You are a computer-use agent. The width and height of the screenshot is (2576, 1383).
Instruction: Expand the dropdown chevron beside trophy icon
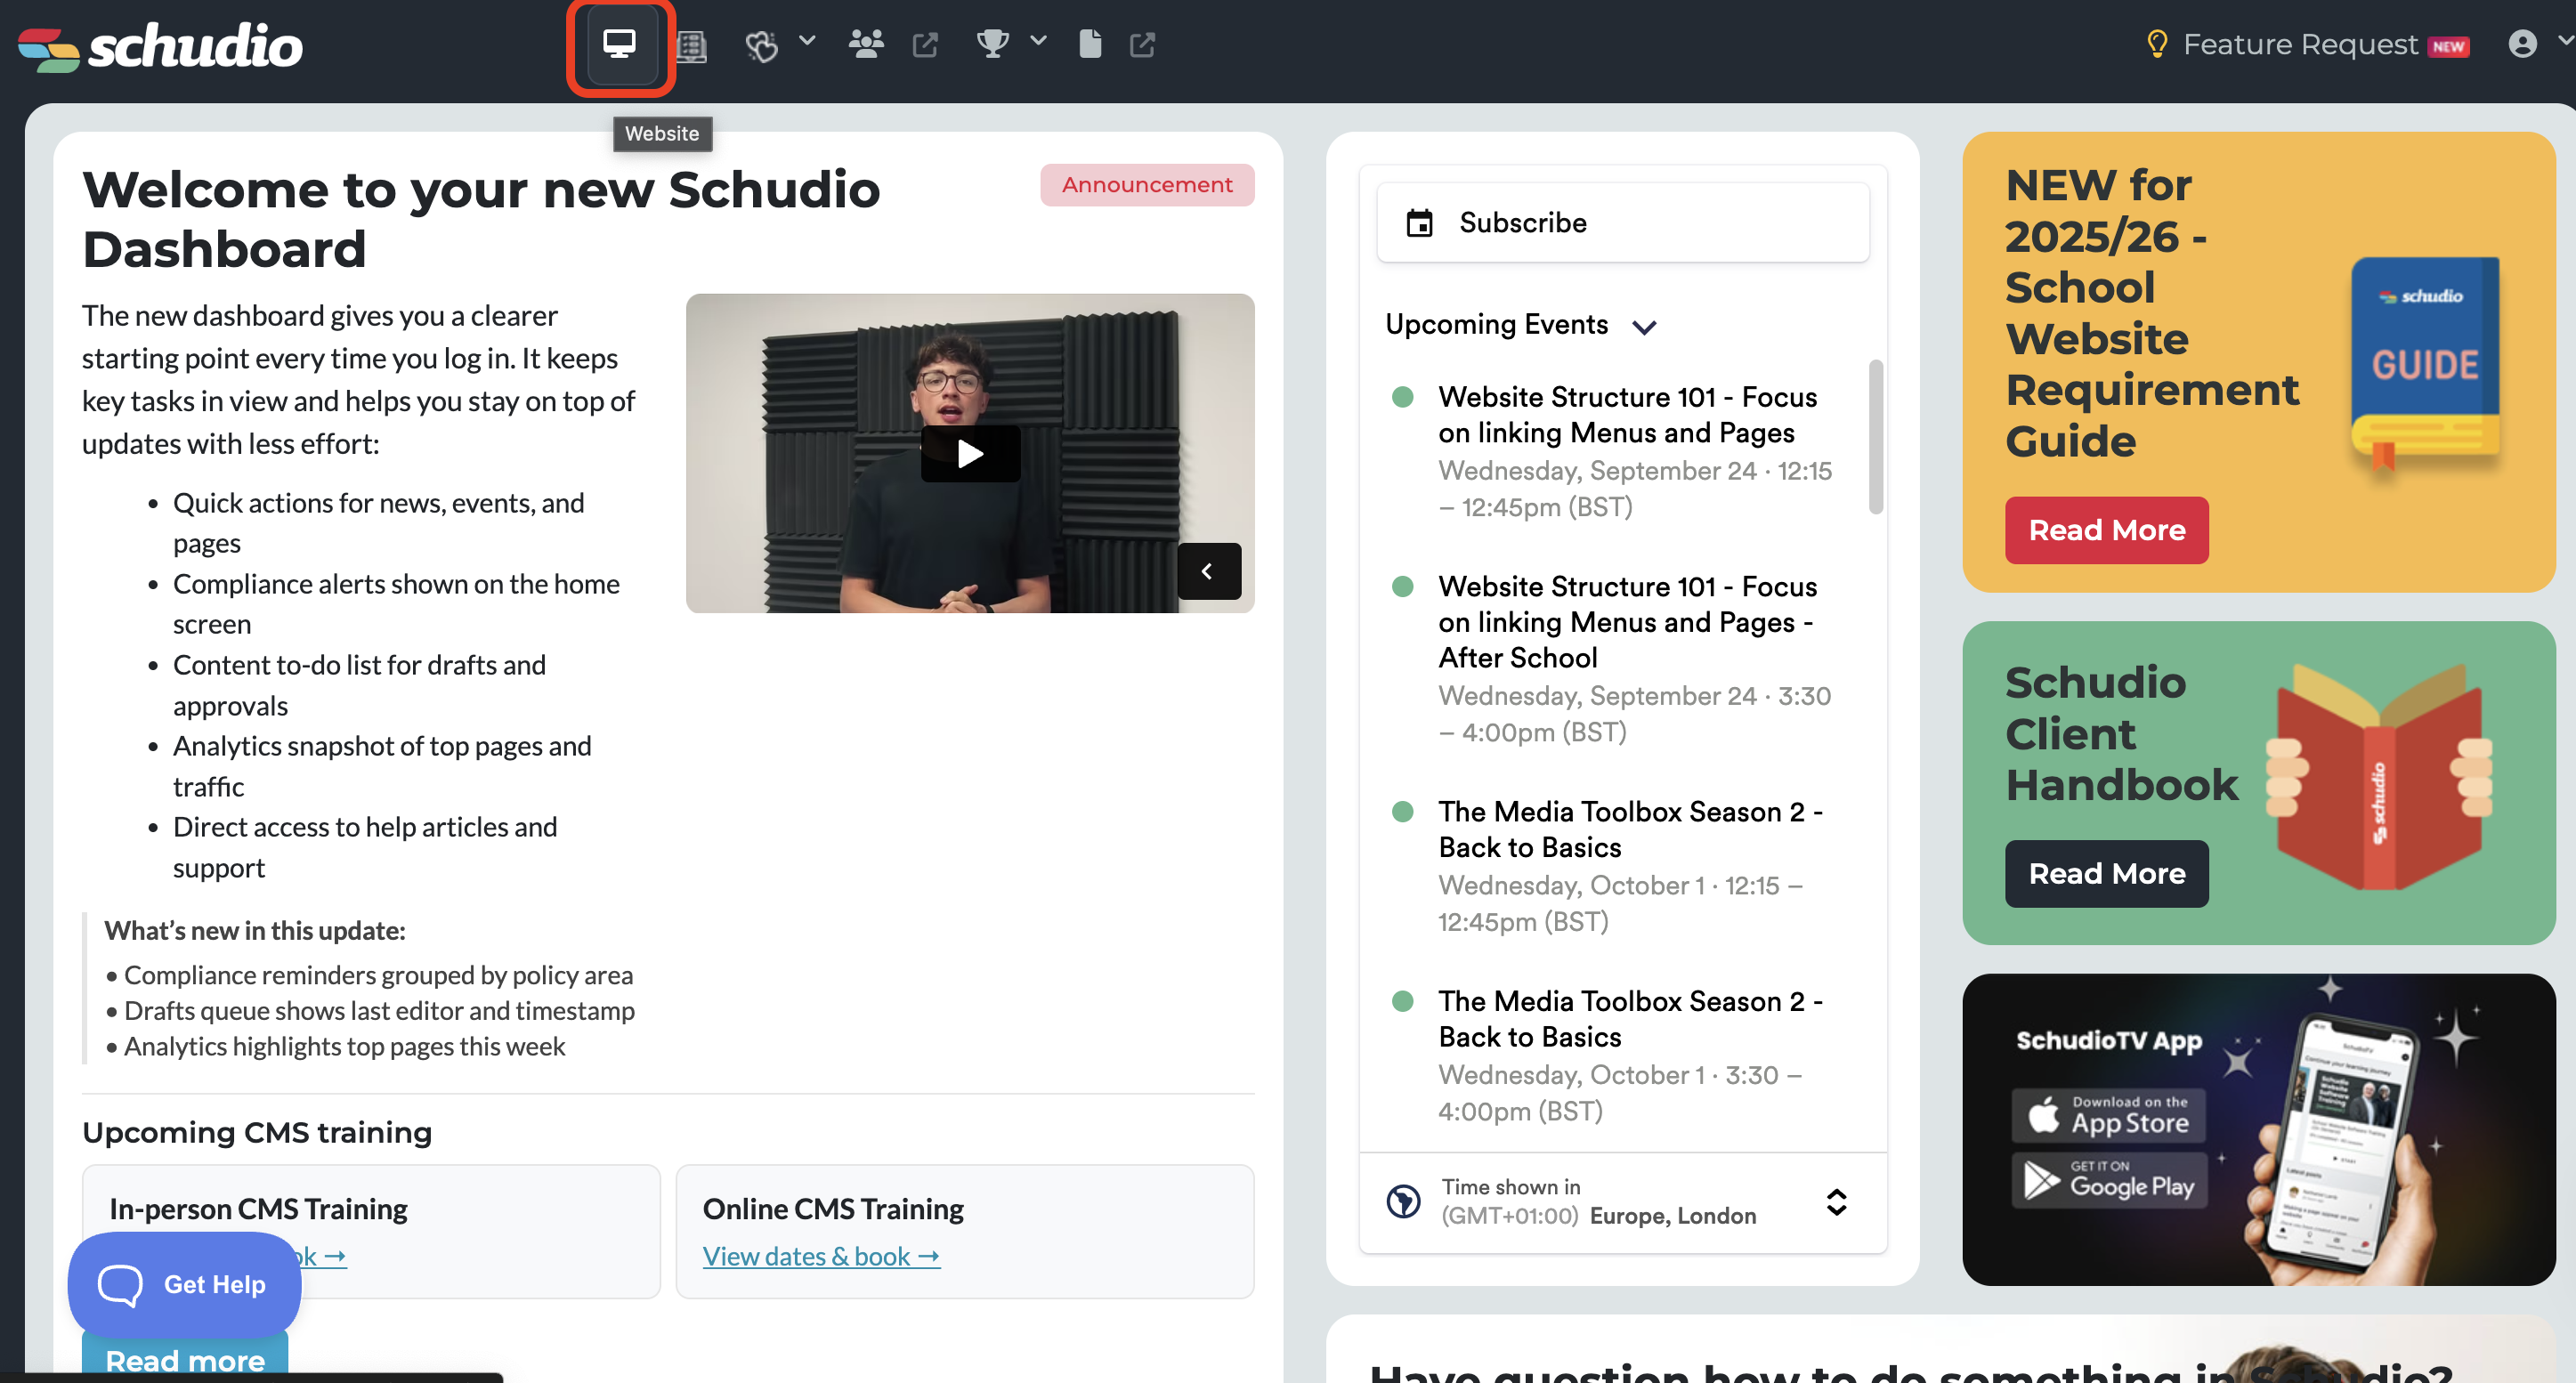[x=1039, y=41]
